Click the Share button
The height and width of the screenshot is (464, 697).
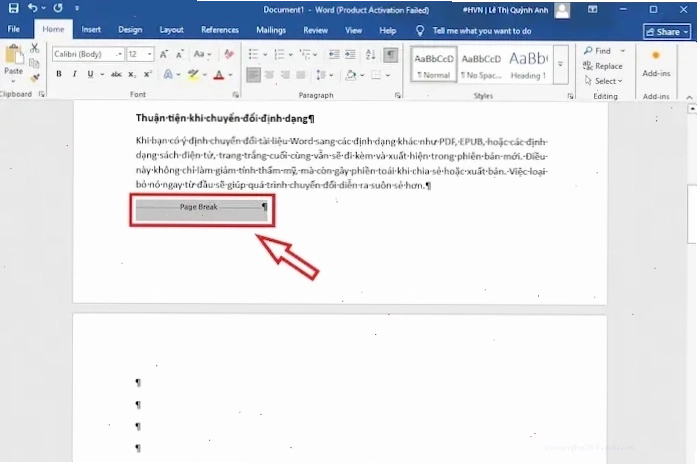pyautogui.click(x=666, y=32)
